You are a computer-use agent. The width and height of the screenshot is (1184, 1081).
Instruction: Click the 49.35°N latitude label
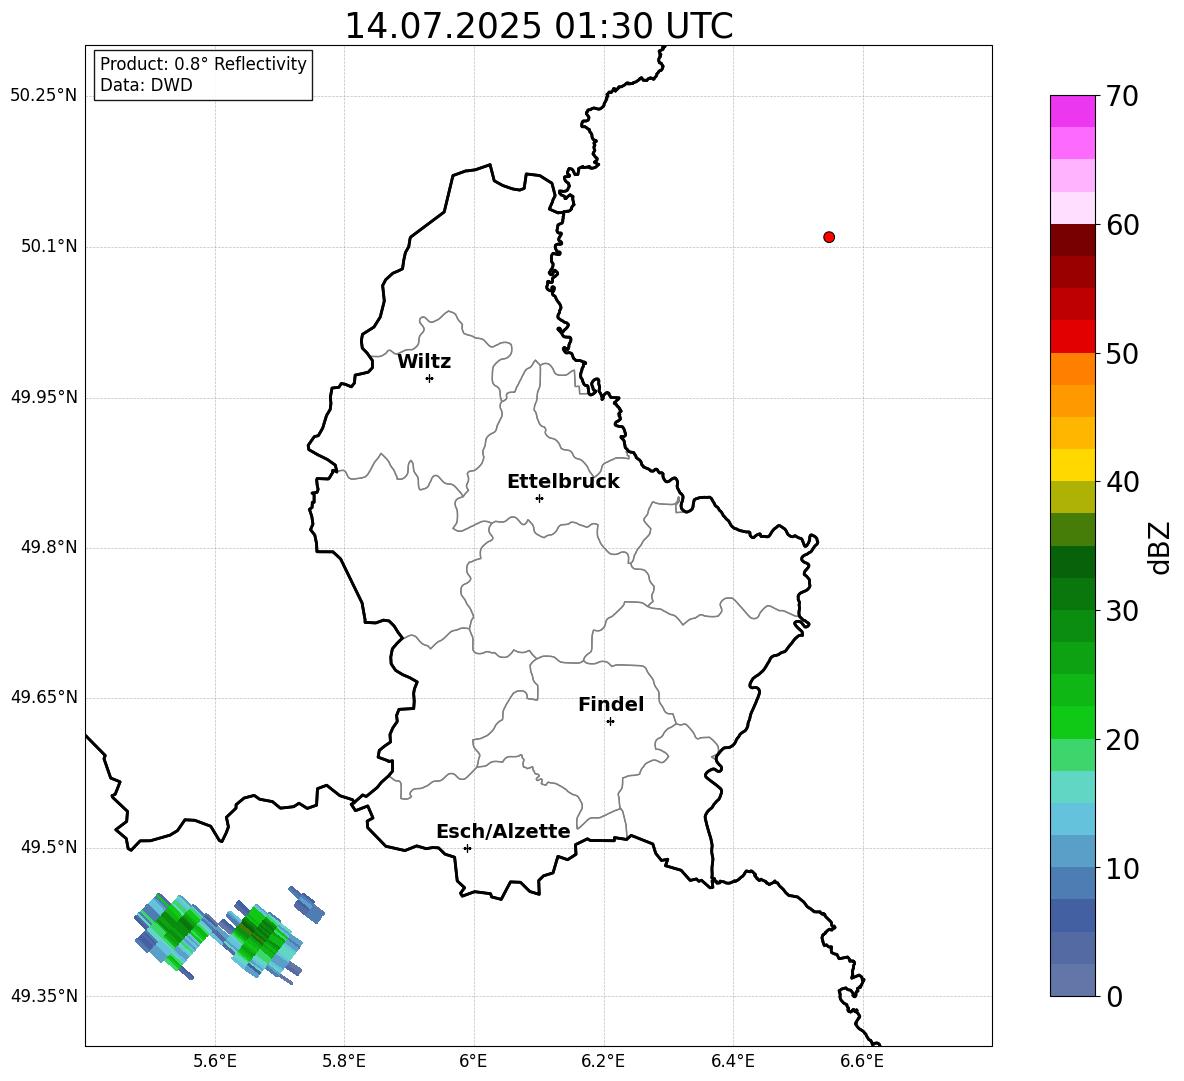tap(43, 996)
